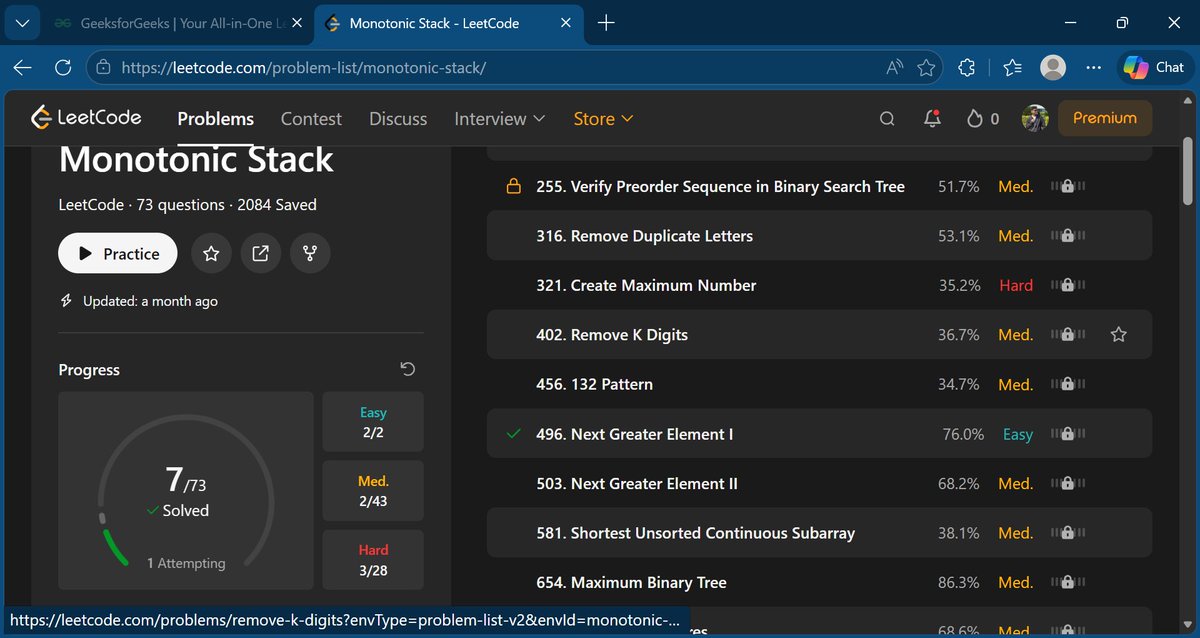The height and width of the screenshot is (638, 1200).
Task: Click the premium lock icon beside problem 255
Action: tap(513, 186)
